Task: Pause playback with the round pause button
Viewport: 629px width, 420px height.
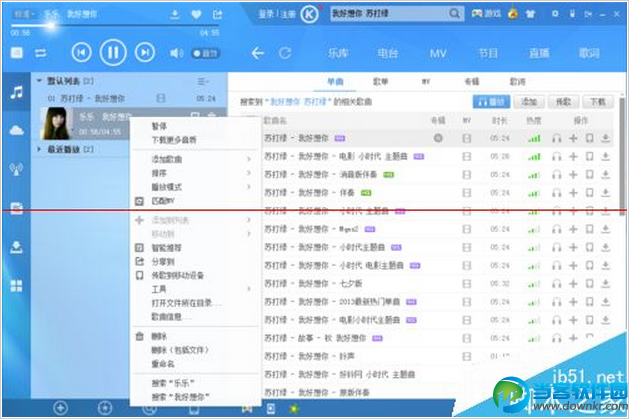Action: pos(113,53)
